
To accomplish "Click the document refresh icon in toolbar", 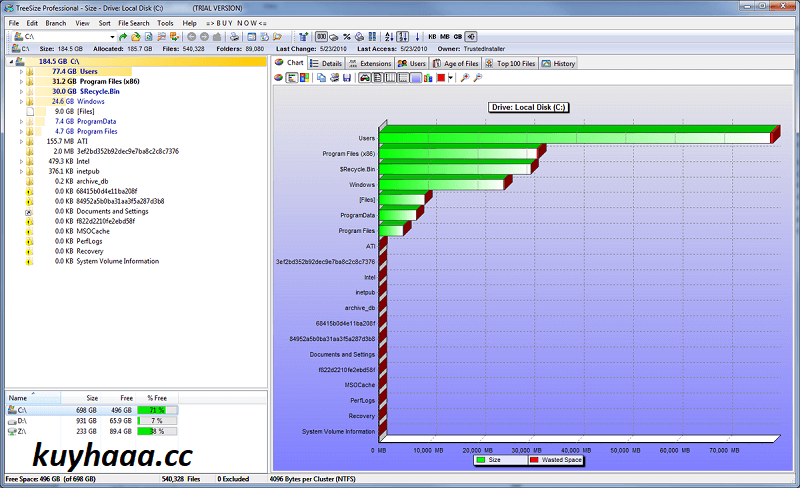I will (x=148, y=37).
